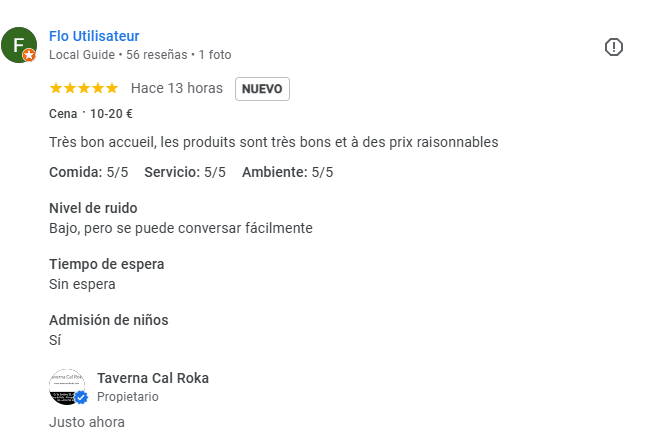Image resolution: width=660 pixels, height=436 pixels.
Task: Open Flo Utilisateur's green F avatar
Action: point(19,45)
